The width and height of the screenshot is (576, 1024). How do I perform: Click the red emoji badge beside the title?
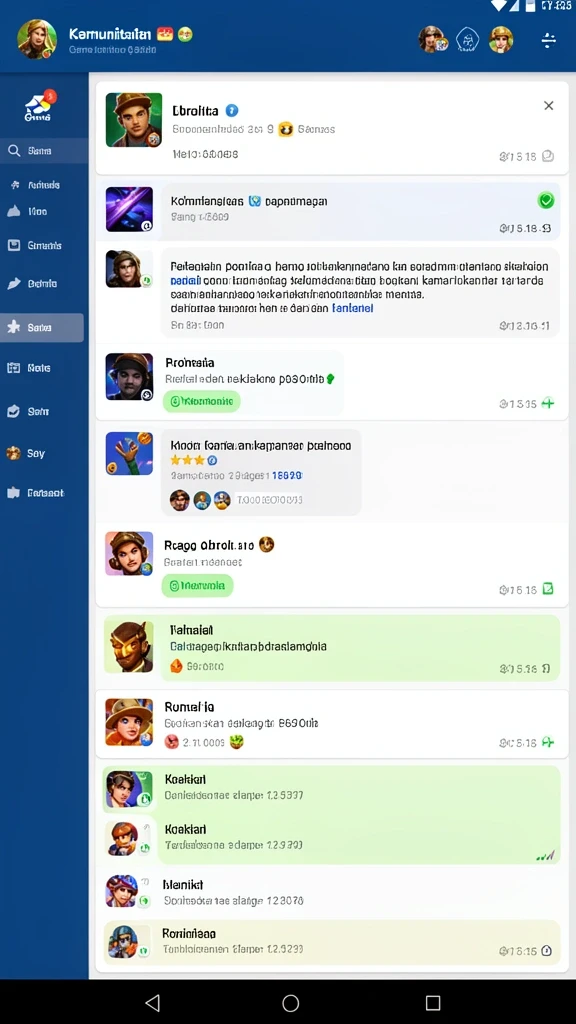[165, 33]
